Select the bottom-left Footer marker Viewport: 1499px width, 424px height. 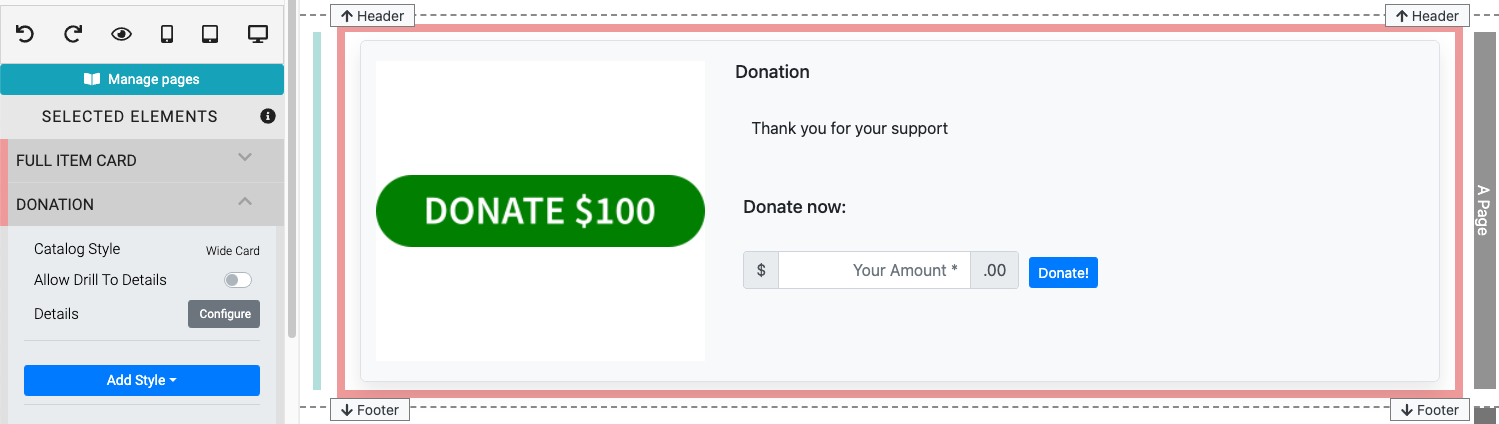[x=370, y=410]
